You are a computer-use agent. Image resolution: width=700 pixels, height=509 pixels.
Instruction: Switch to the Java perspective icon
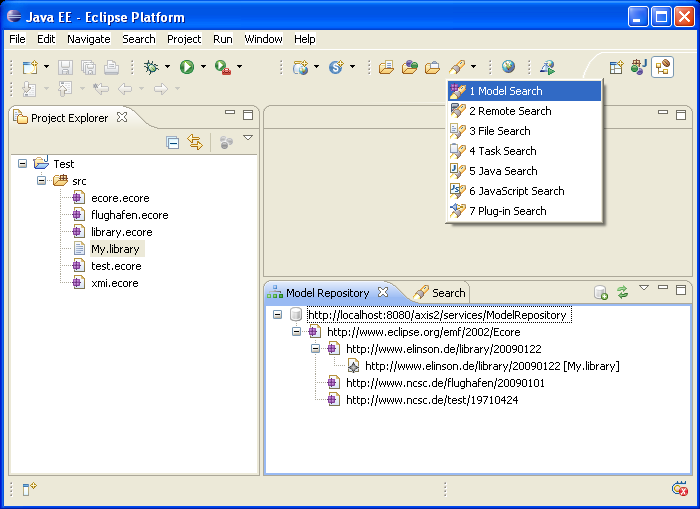point(639,67)
